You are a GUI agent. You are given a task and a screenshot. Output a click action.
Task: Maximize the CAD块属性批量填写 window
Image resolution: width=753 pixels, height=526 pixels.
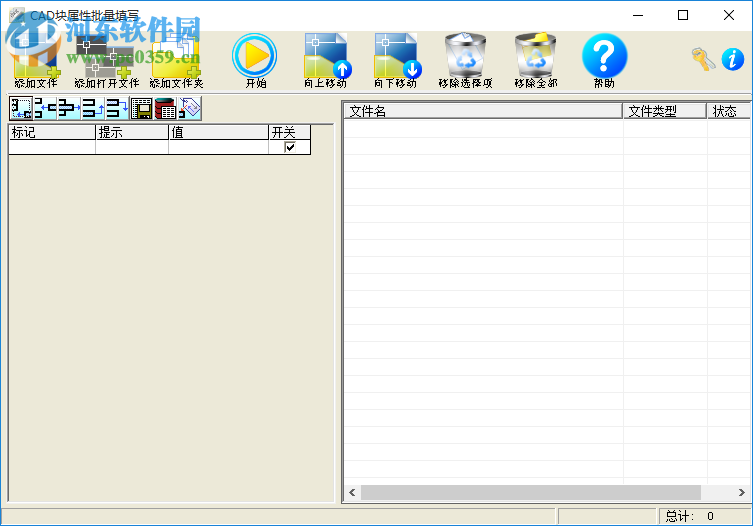click(683, 15)
